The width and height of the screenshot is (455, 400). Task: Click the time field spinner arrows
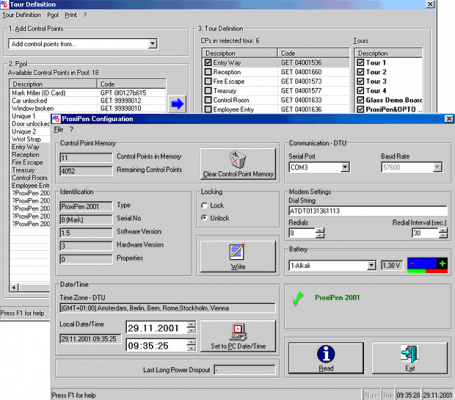[x=191, y=345]
